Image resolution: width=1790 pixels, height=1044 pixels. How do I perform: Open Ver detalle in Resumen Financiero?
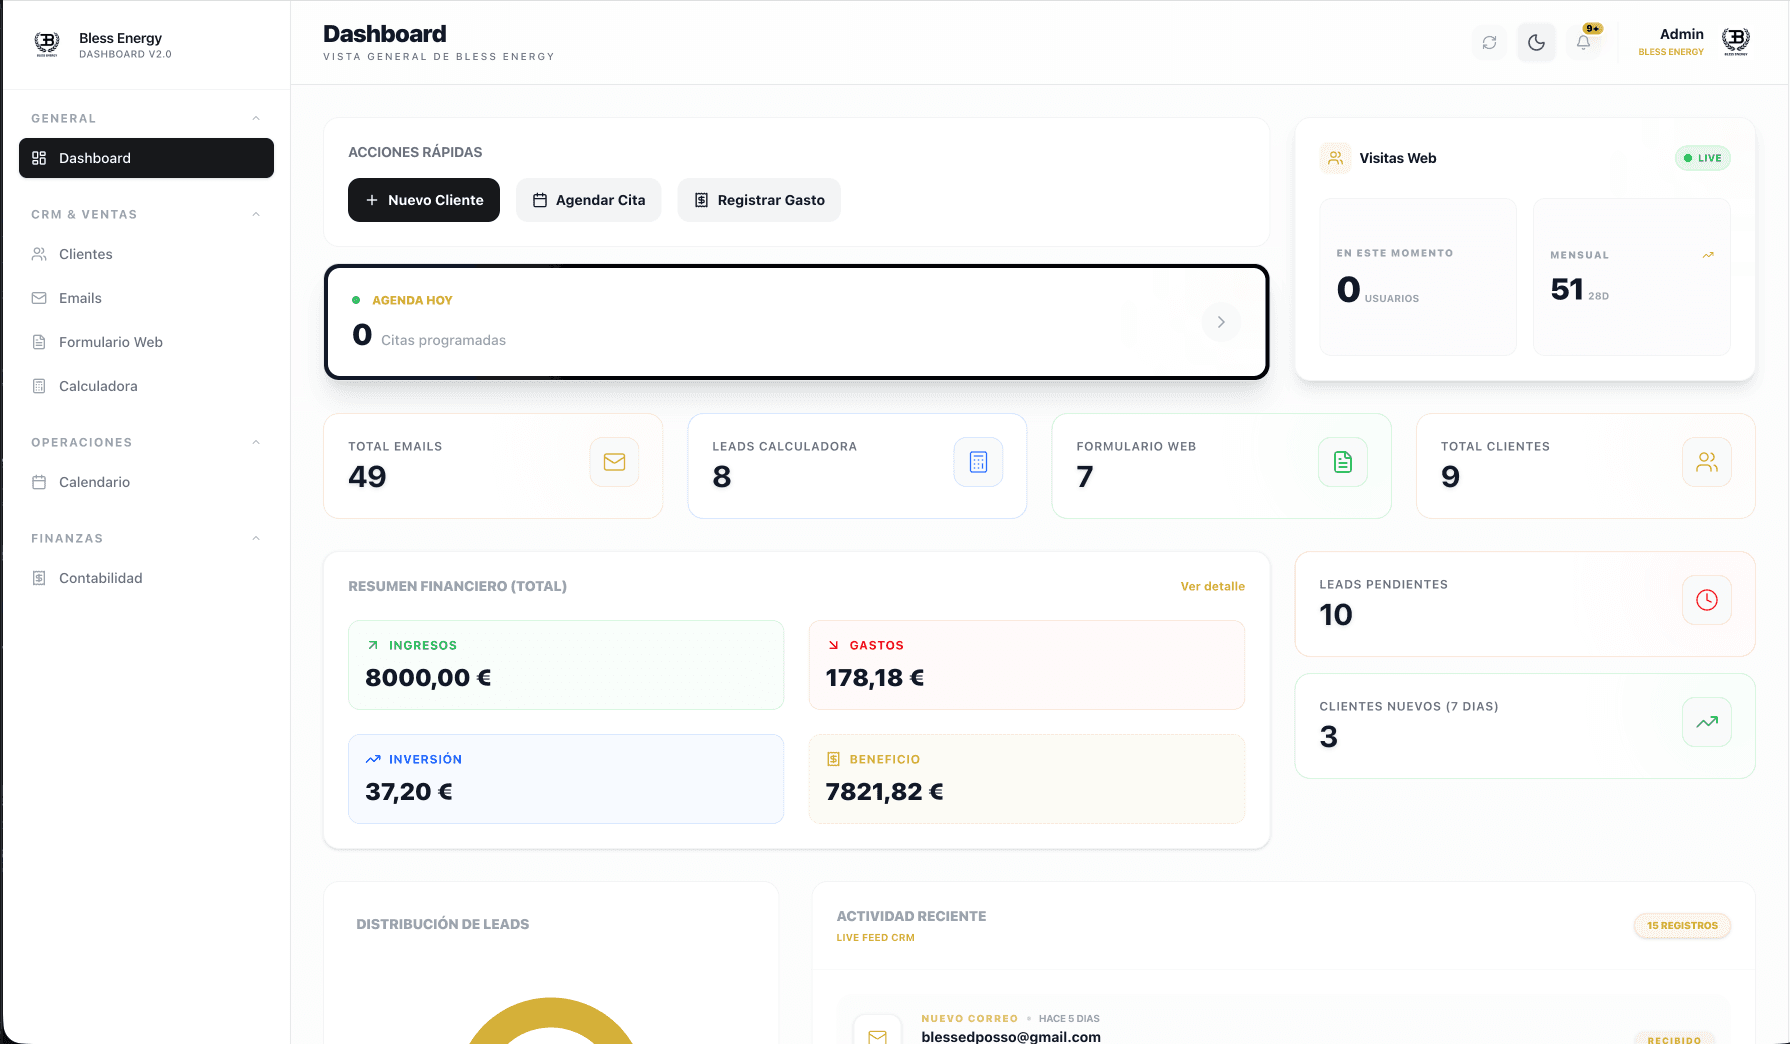[x=1213, y=586]
